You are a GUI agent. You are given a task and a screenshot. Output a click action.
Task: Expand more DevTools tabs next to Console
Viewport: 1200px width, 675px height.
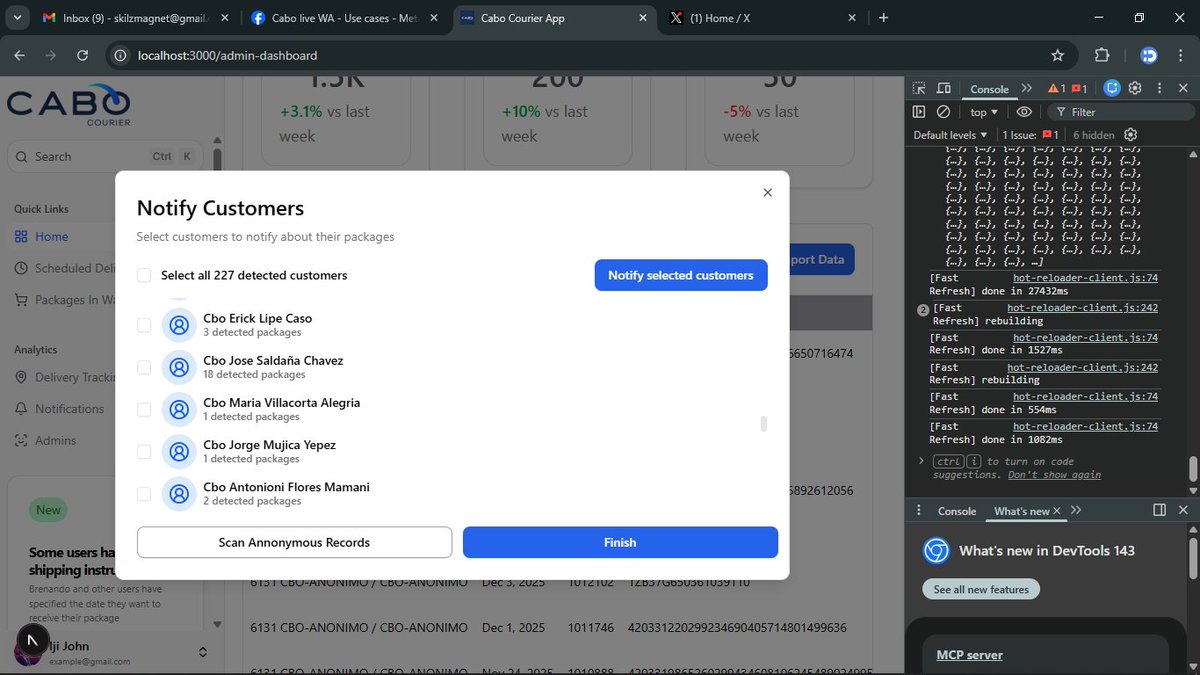(1026, 88)
